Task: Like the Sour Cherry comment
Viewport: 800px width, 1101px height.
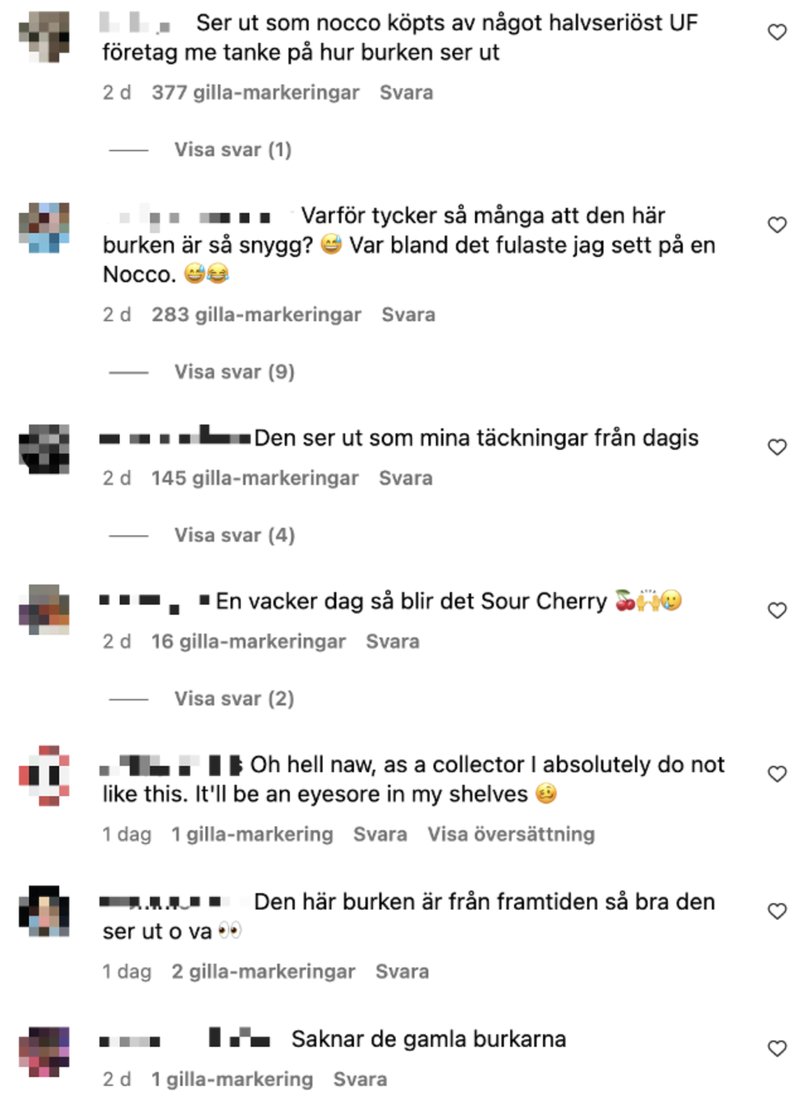Action: point(777,610)
